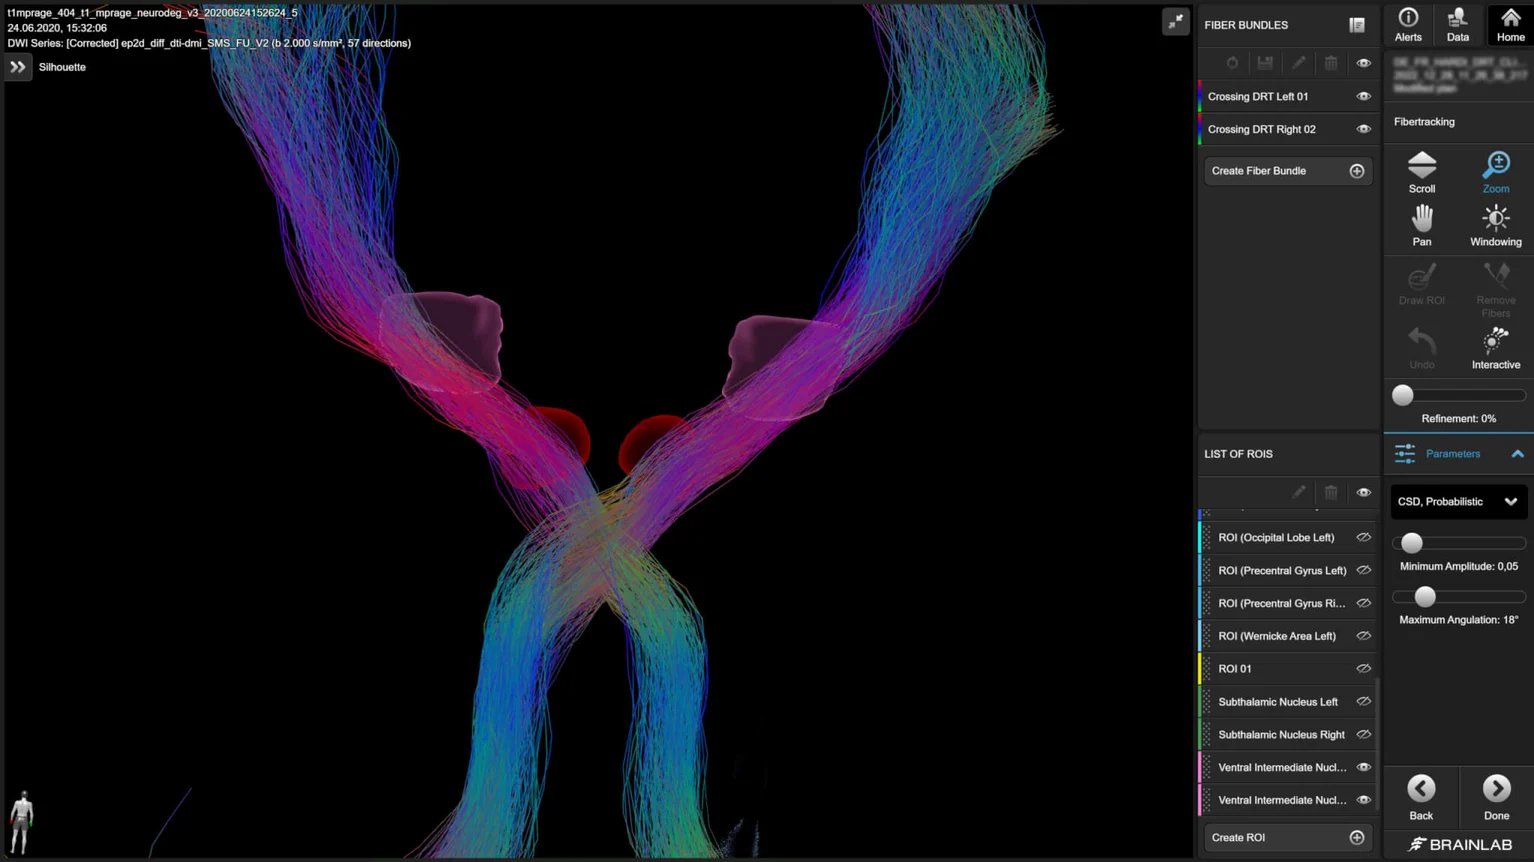Toggle visibility of all fiber bundles
This screenshot has width=1534, height=862.
click(1363, 63)
